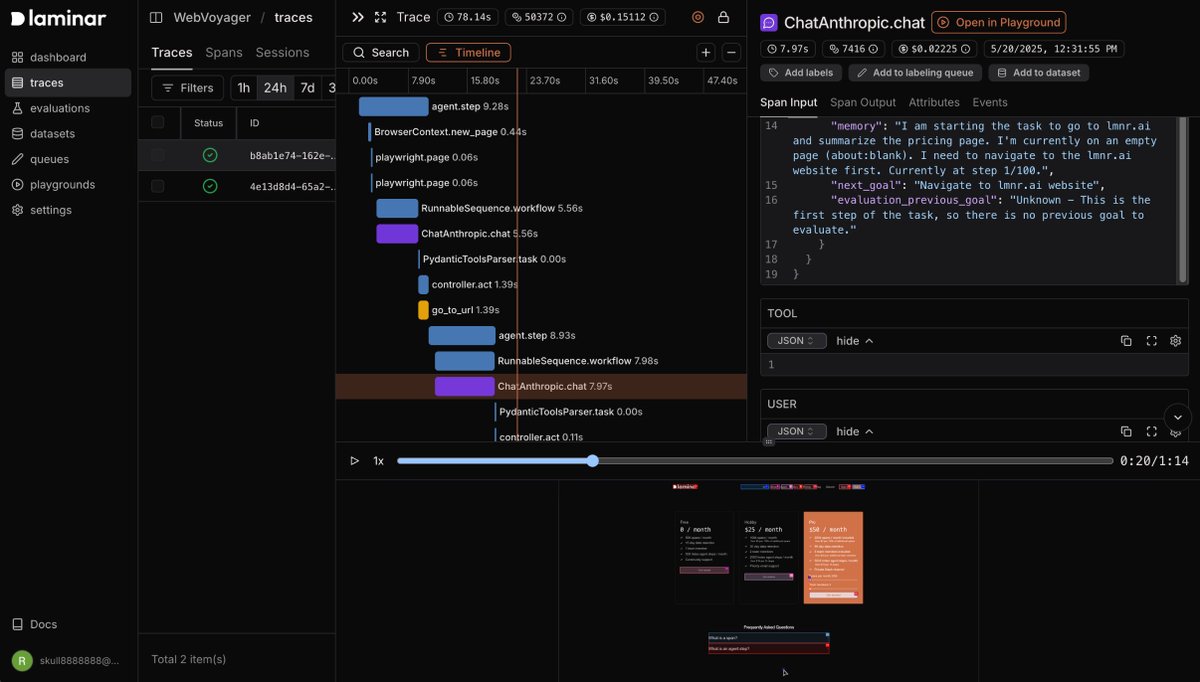This screenshot has height=682, width=1200.
Task: Open WebVoyager project breadcrumb
Action: coord(212,17)
